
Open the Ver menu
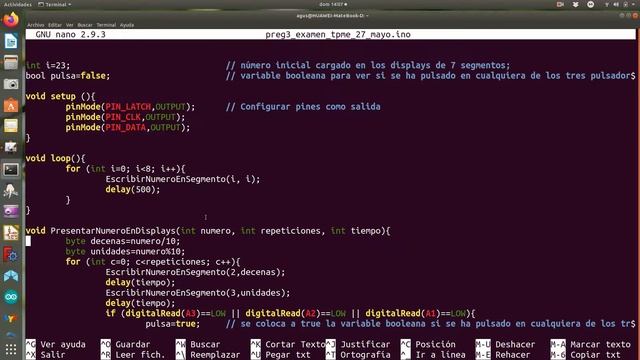pyautogui.click(x=69, y=25)
